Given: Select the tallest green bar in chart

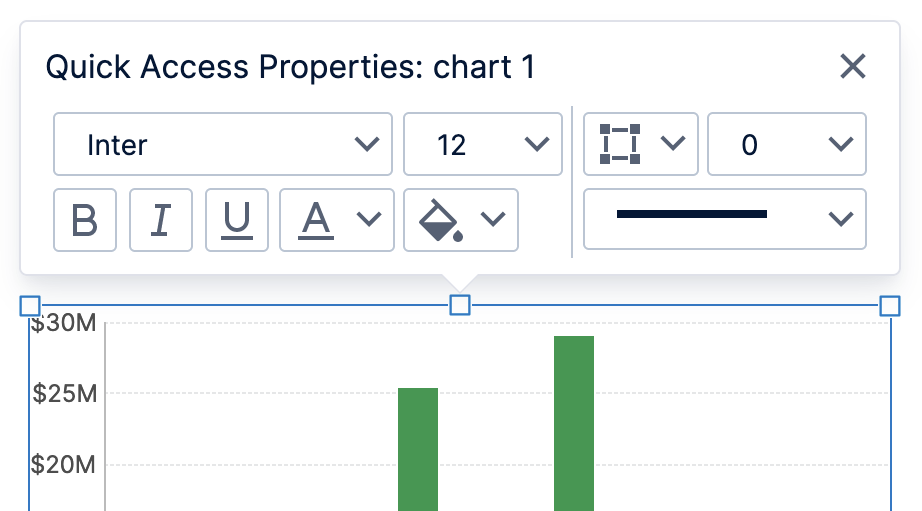Looking at the screenshot, I should pos(574,423).
